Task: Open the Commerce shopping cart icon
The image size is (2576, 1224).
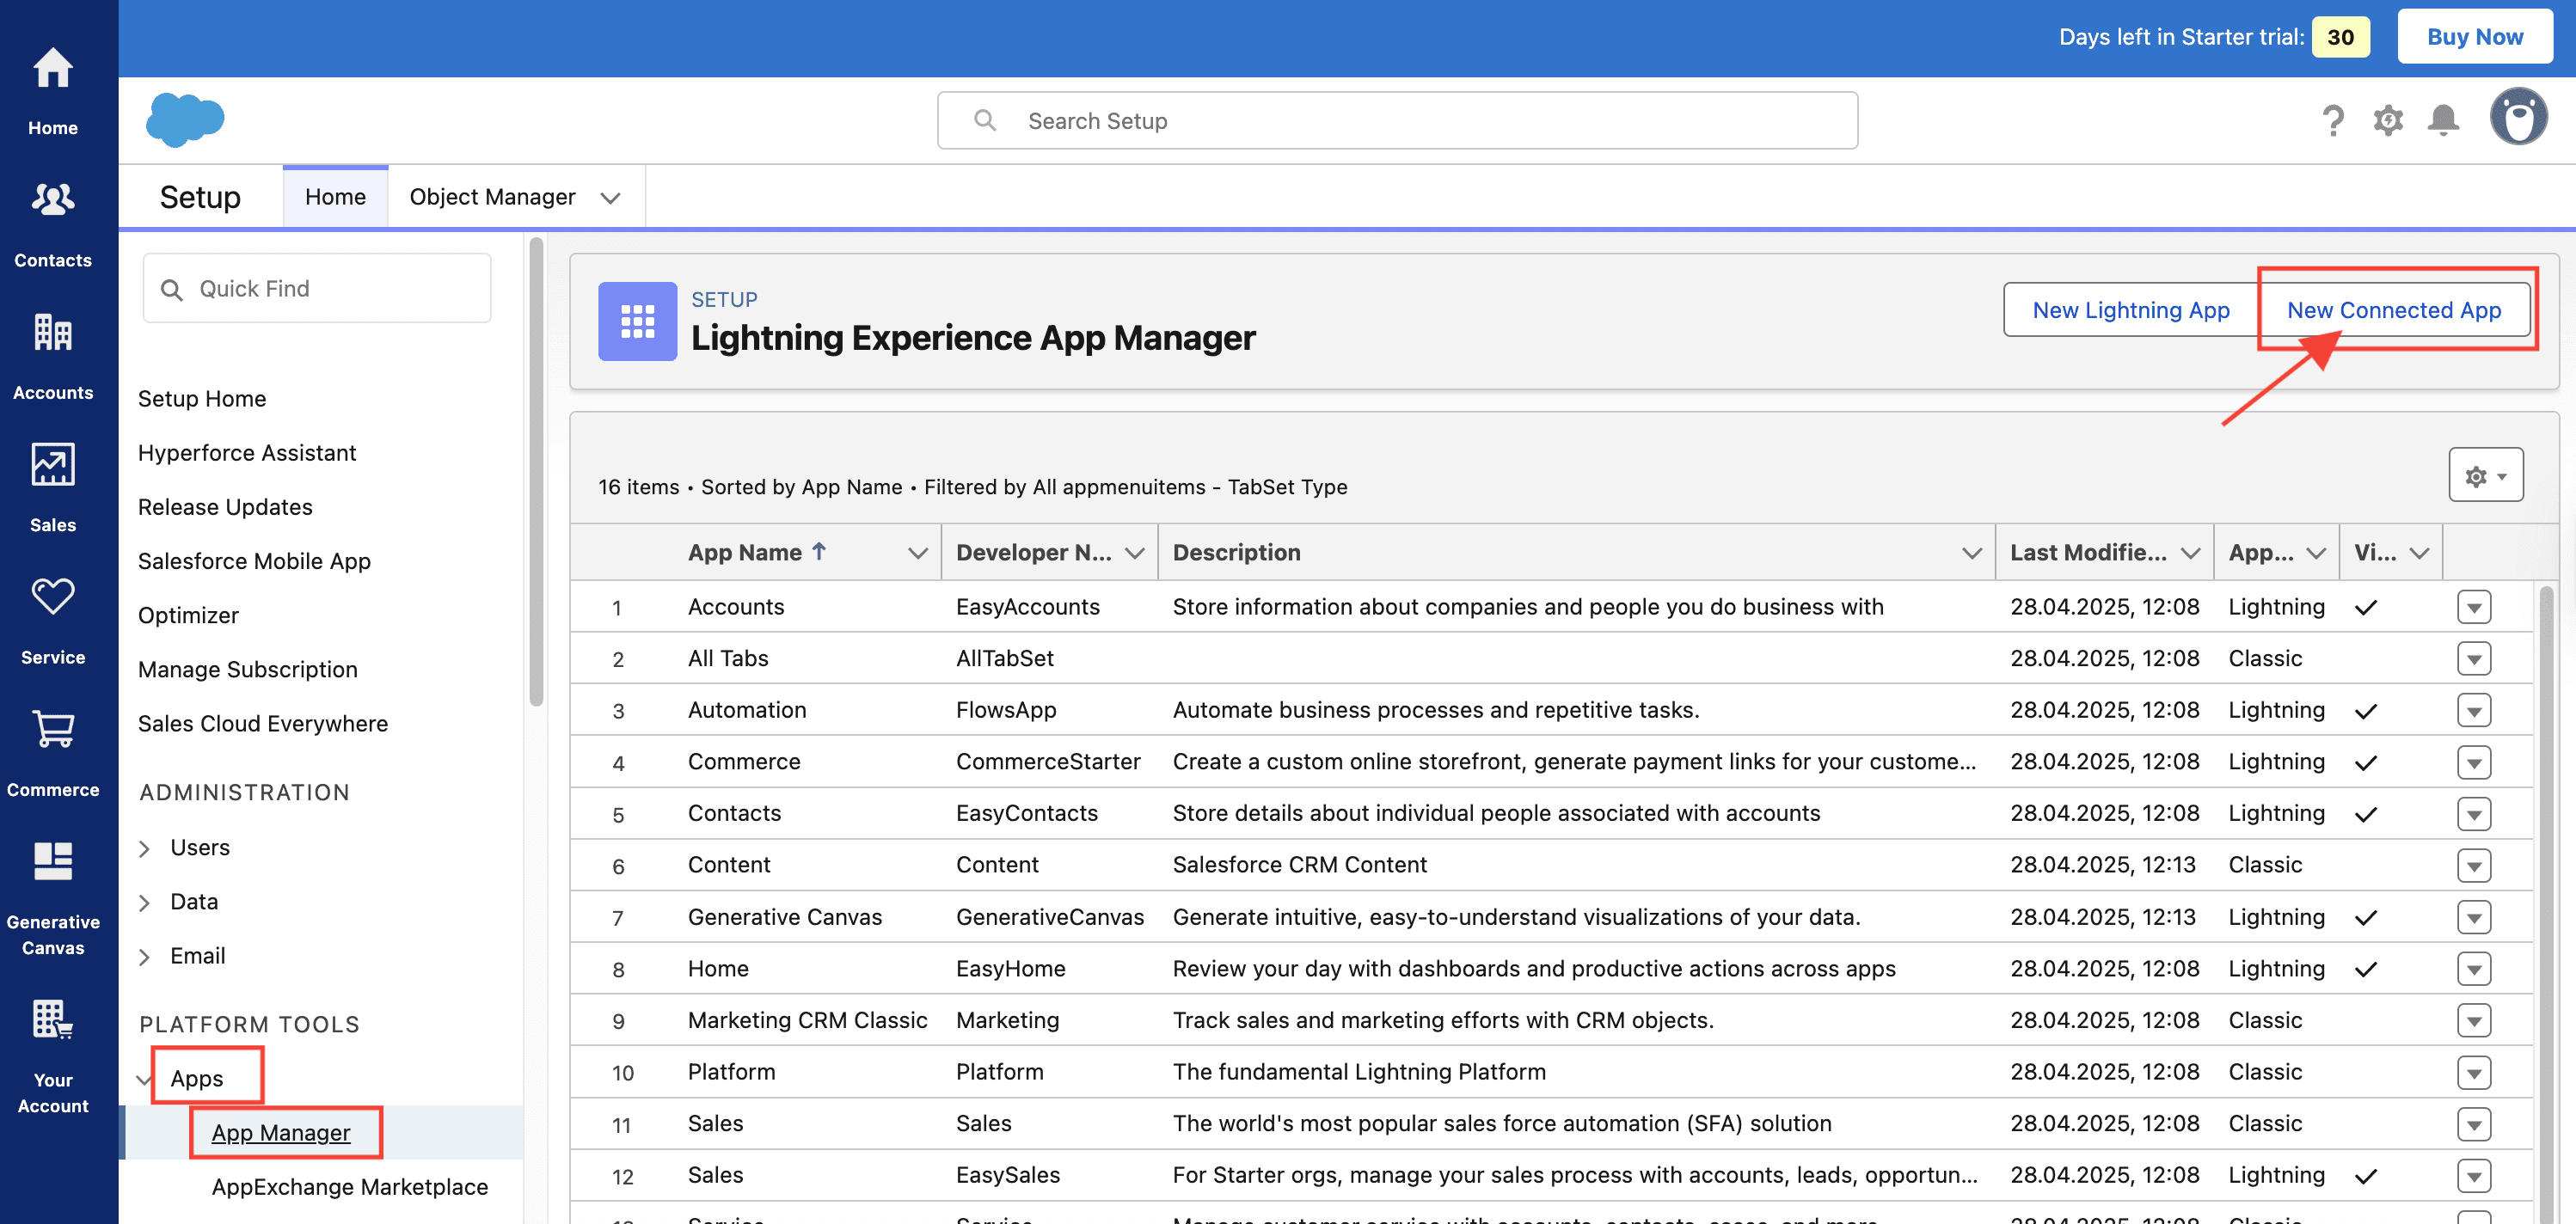Action: (x=52, y=729)
